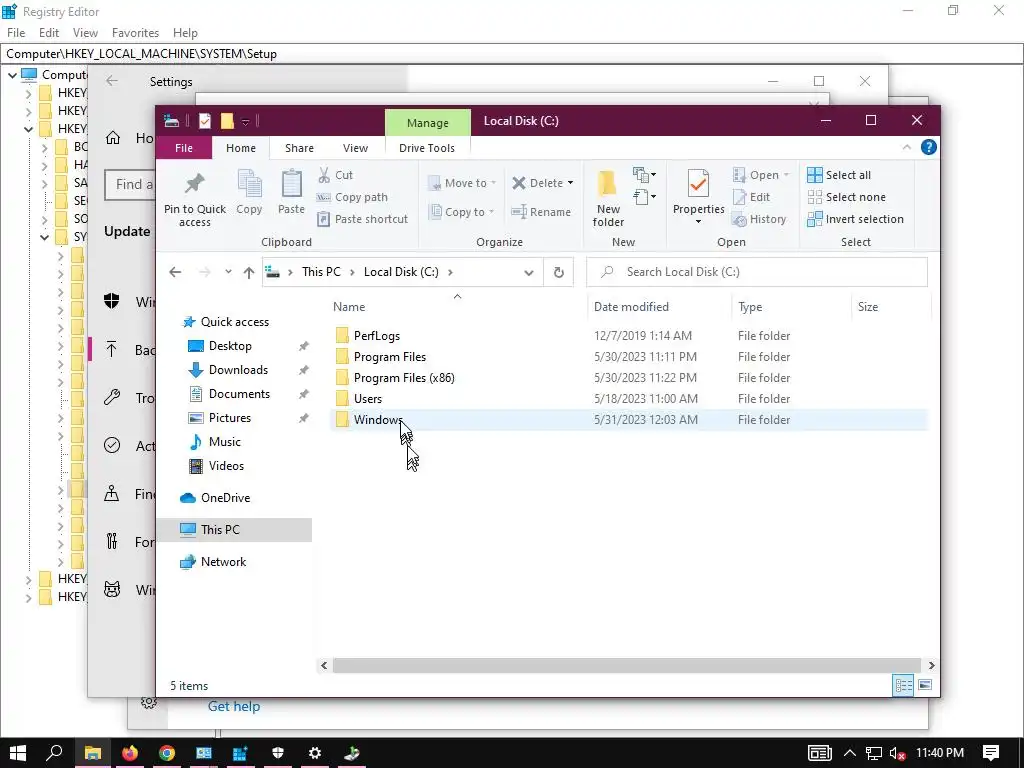Customize Quick Access Toolbar dropdown
This screenshot has height=768, width=1024.
click(x=246, y=121)
